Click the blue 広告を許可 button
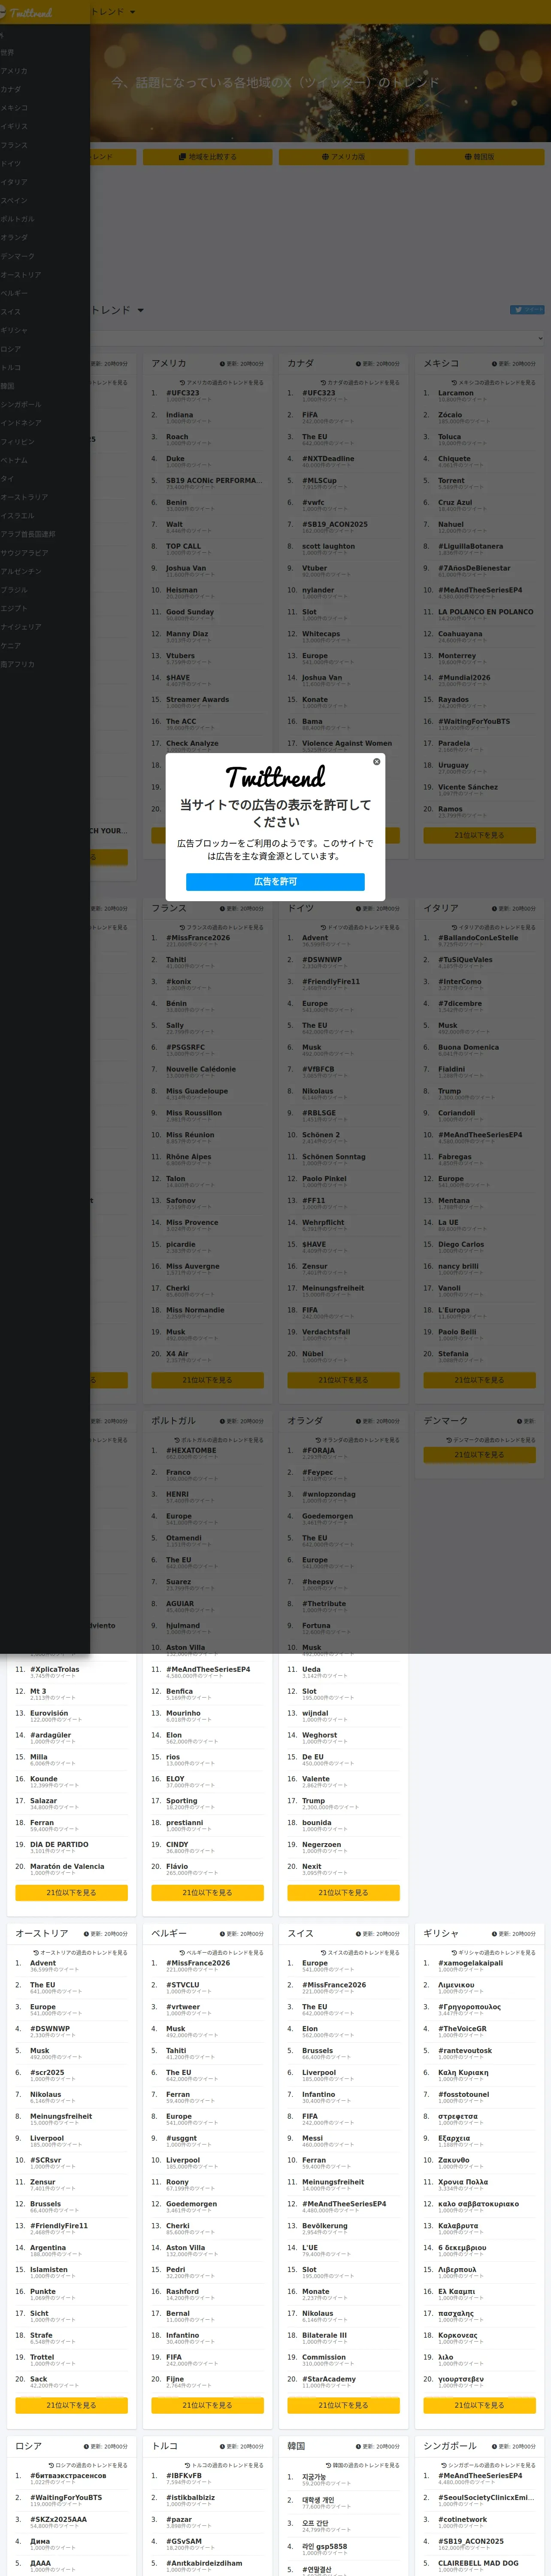The width and height of the screenshot is (551, 2576). (275, 881)
